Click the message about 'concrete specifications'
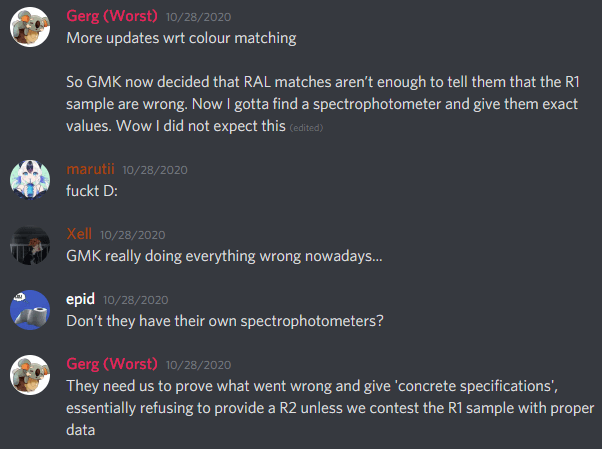The height and width of the screenshot is (449, 602). [x=330, y=408]
